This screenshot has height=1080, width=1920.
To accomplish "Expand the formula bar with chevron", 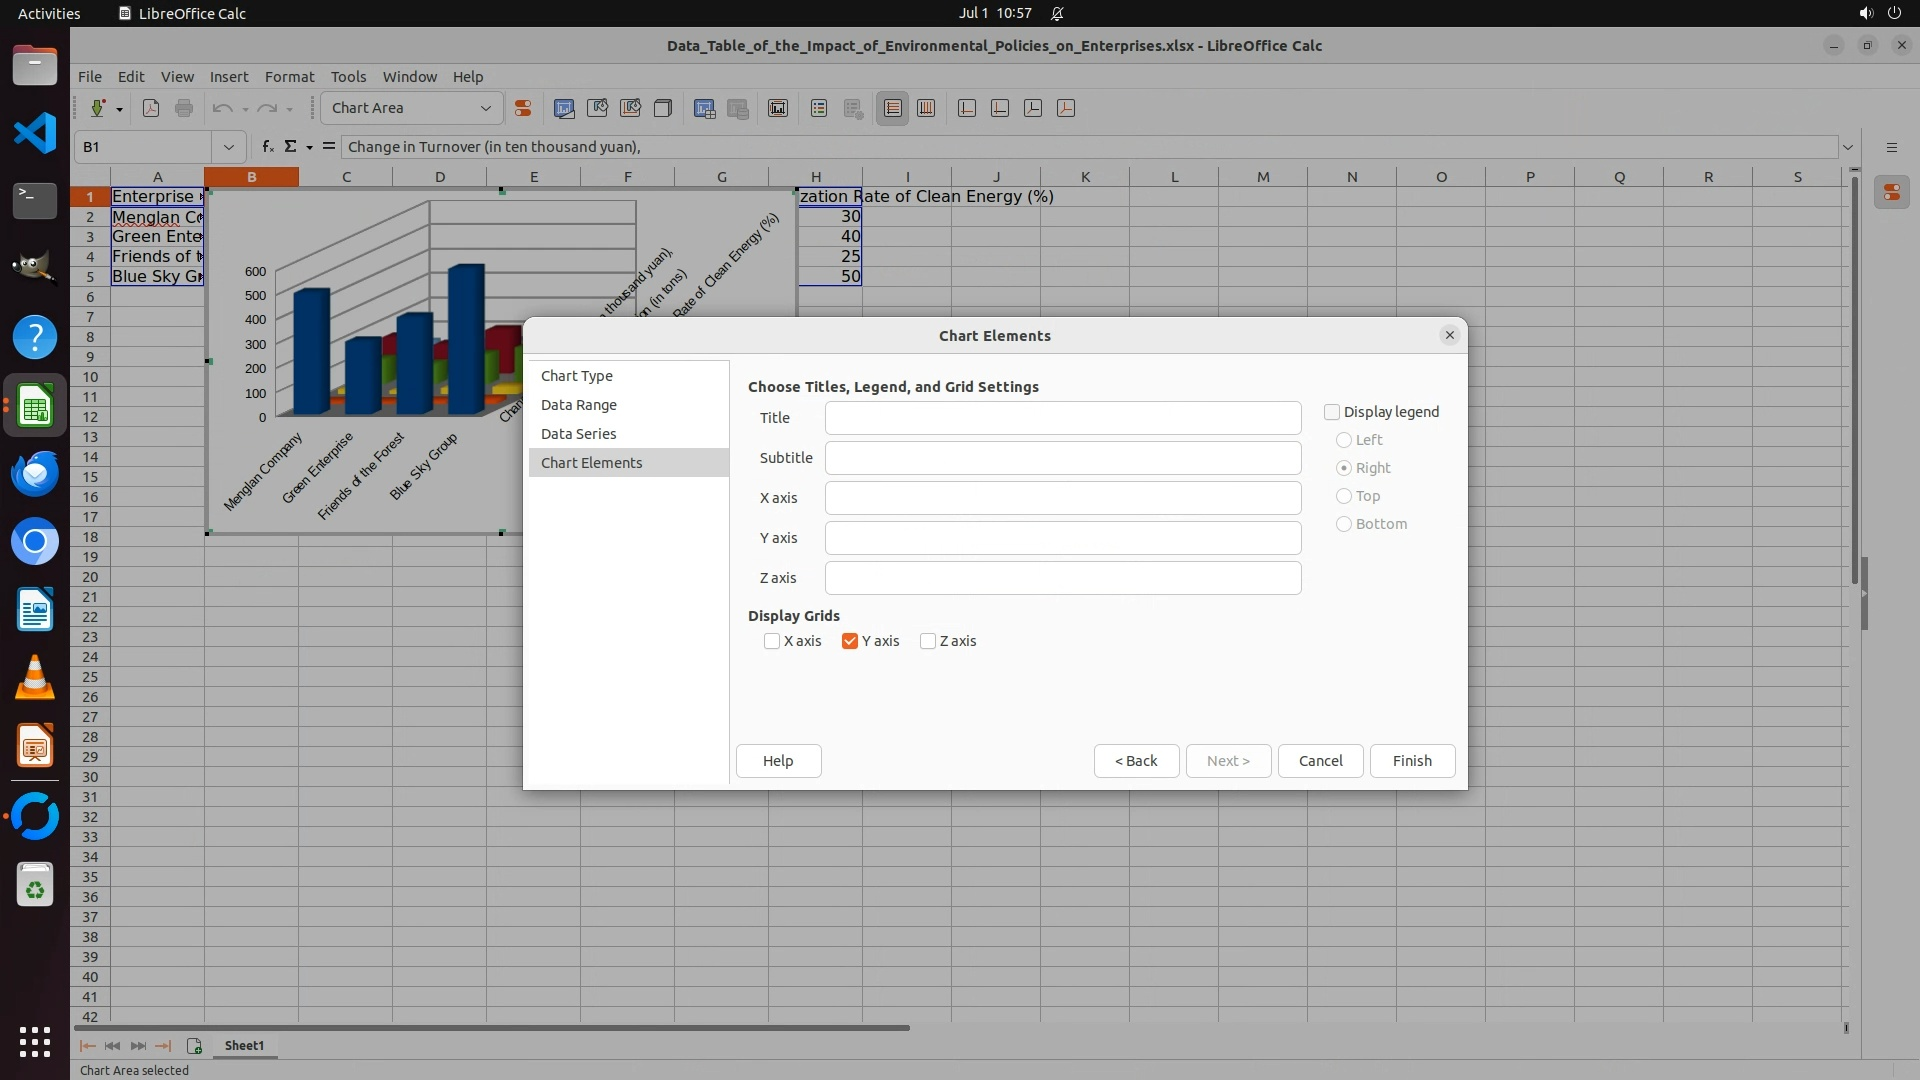I will coord(1848,147).
